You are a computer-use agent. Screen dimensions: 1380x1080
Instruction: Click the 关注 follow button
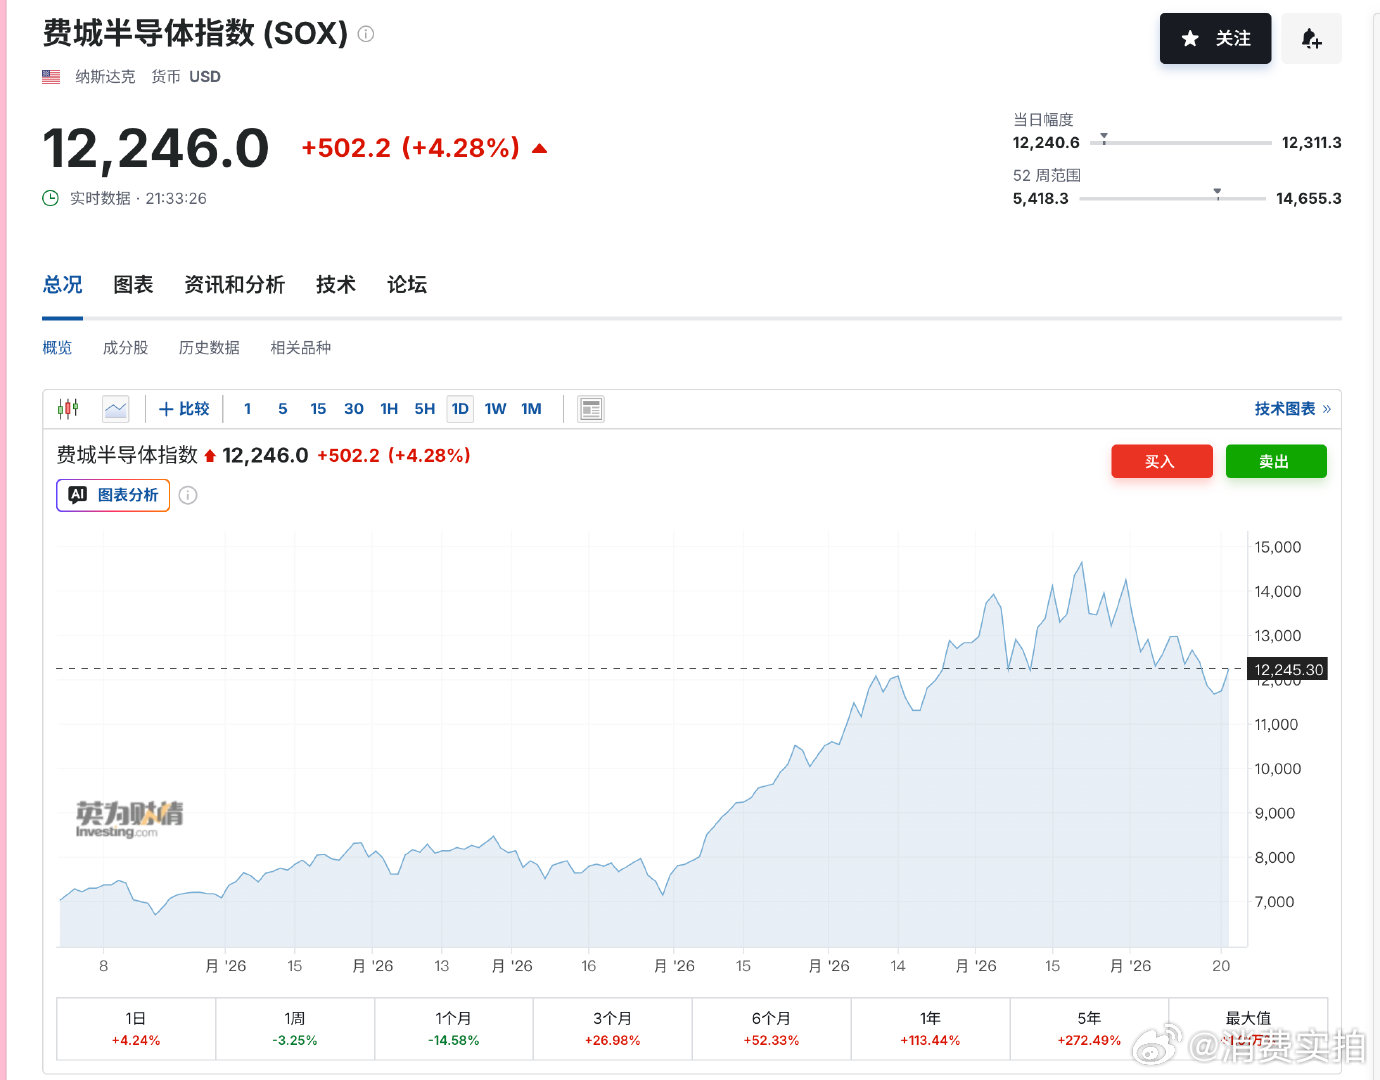point(1215,38)
